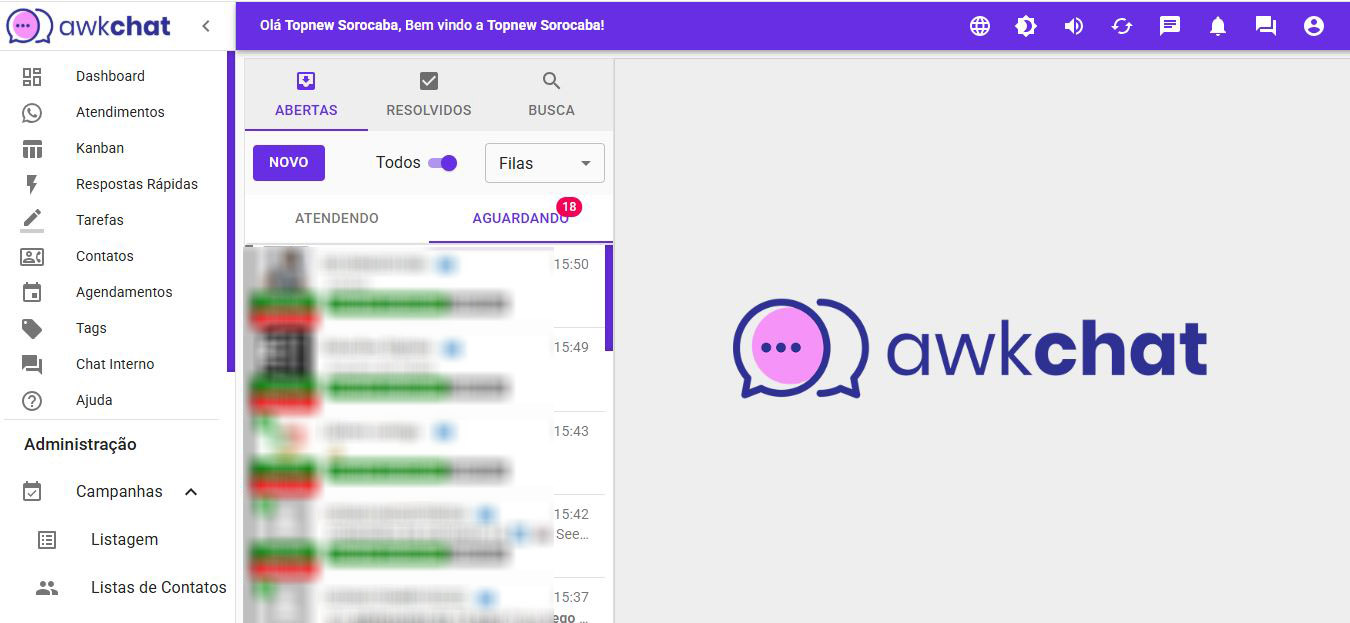The height and width of the screenshot is (623, 1350).
Task: Open the language selector globe icon
Action: coord(980,26)
